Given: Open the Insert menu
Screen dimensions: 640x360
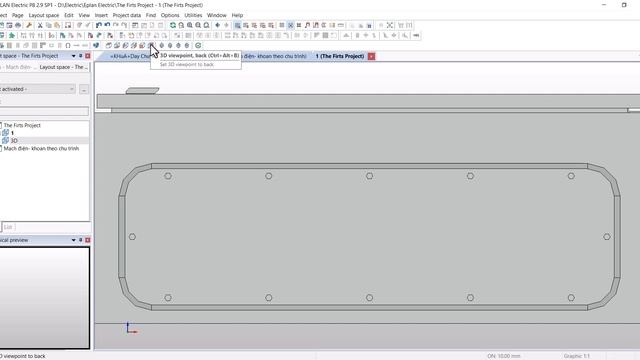Looking at the screenshot, I should tap(101, 15).
